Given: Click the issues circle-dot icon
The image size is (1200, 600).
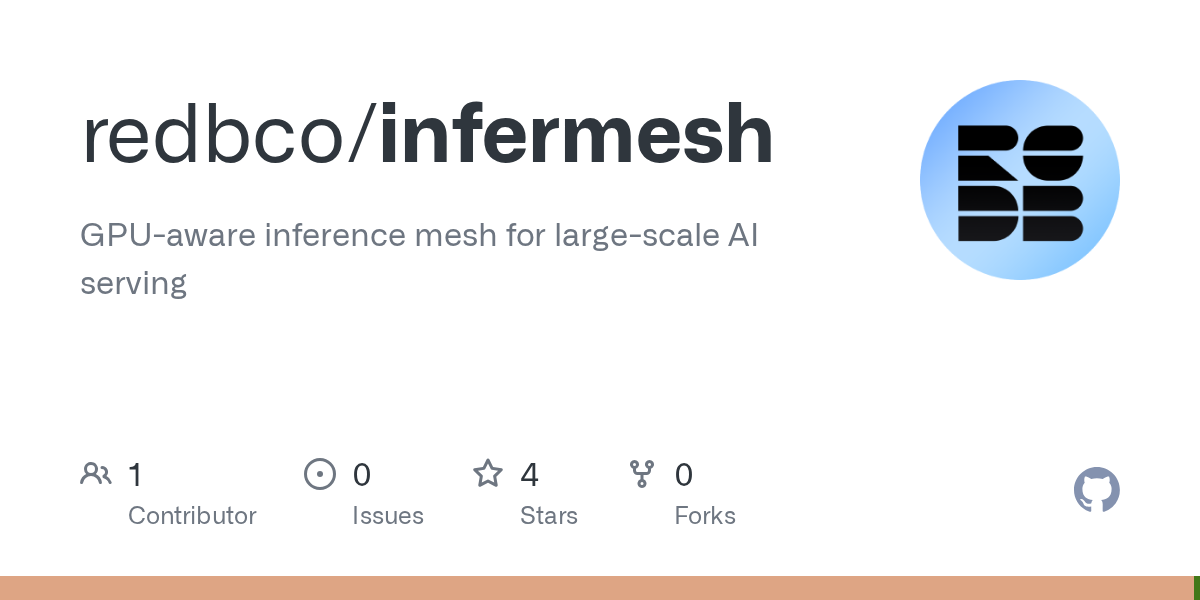Looking at the screenshot, I should coord(320,474).
